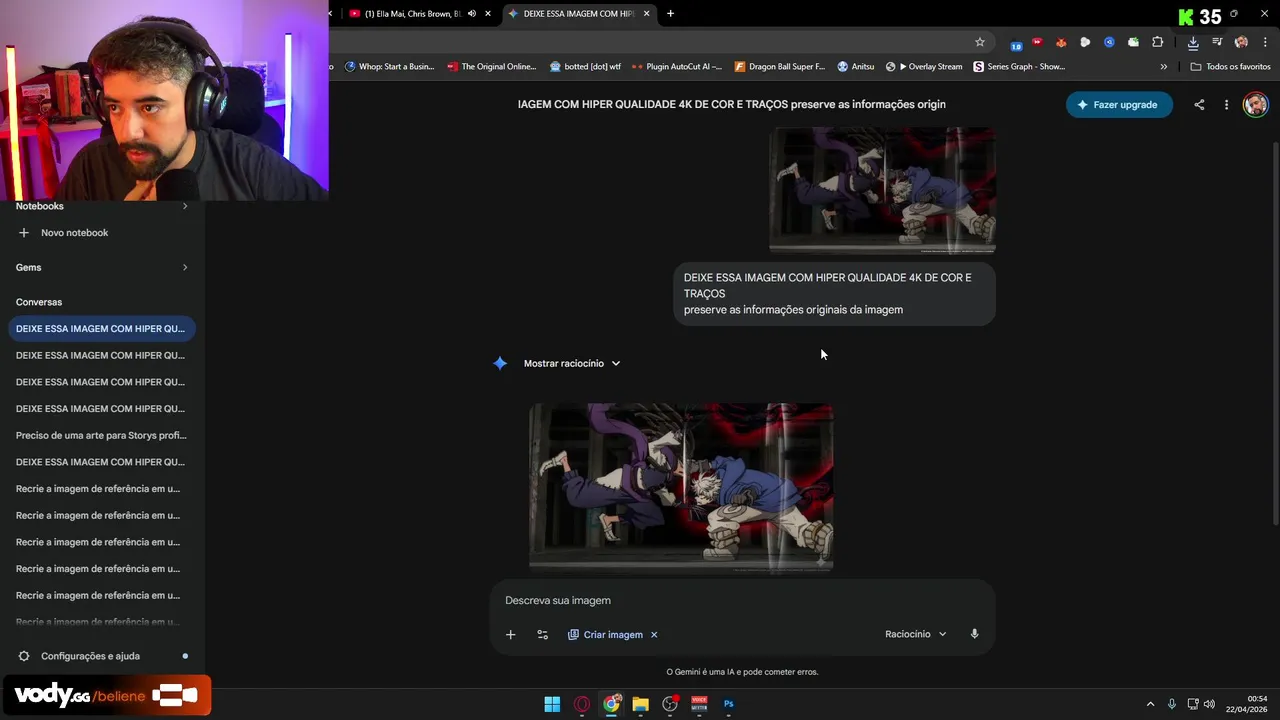
Task: Open Opera GX from the taskbar
Action: 582,704
